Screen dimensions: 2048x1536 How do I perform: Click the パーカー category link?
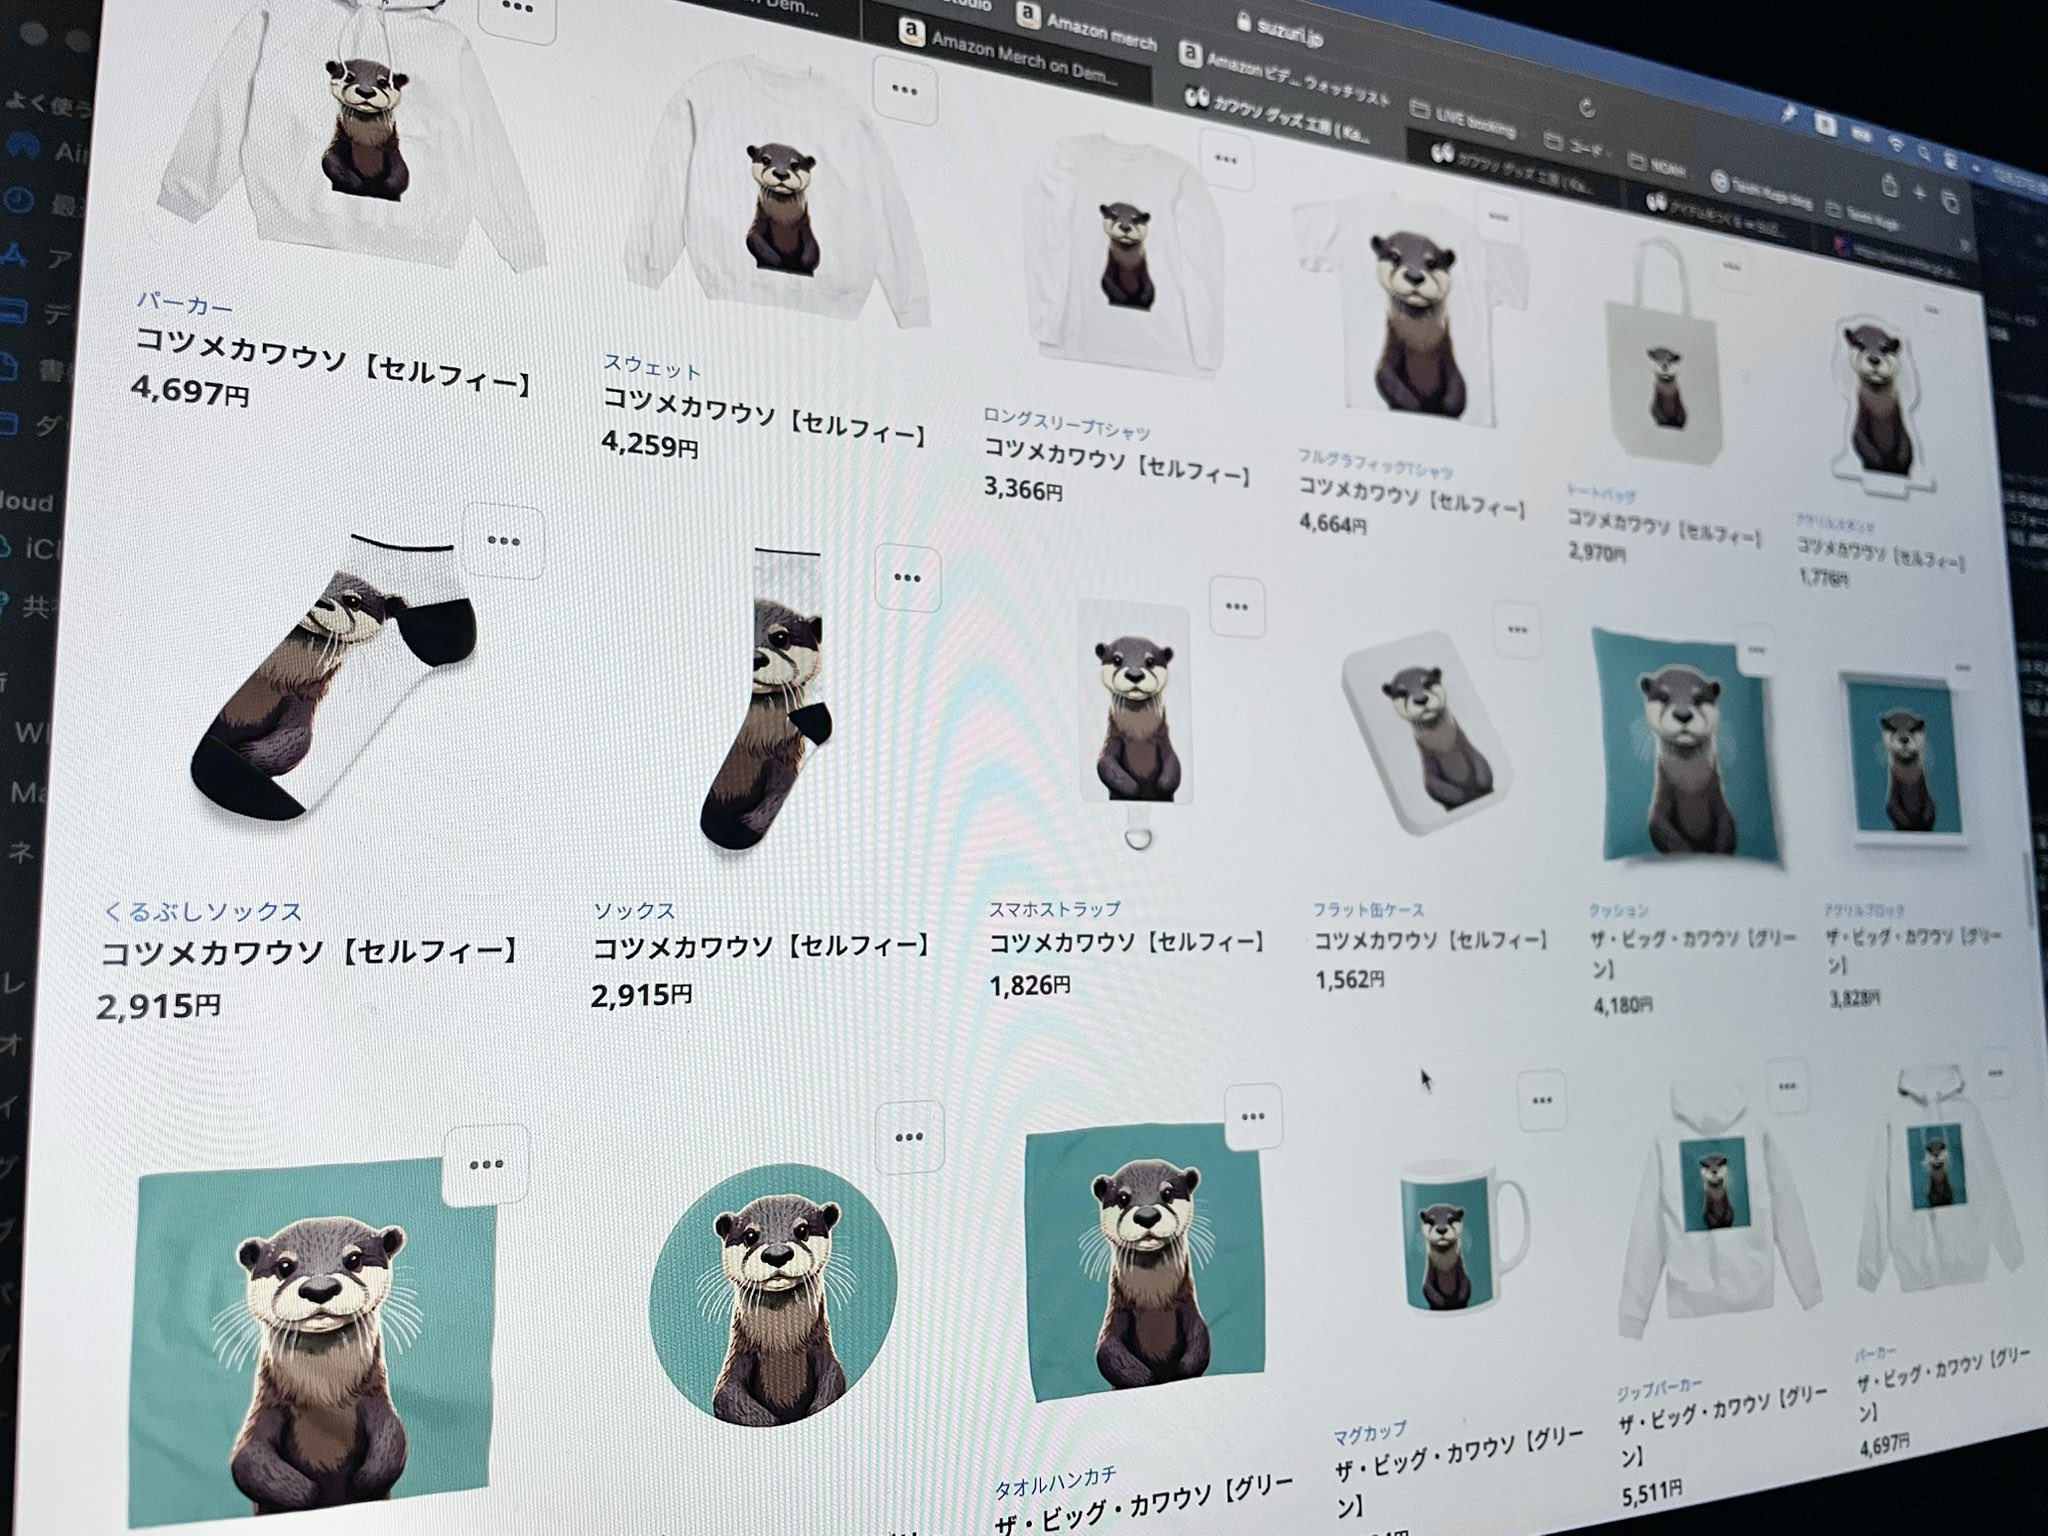click(184, 303)
